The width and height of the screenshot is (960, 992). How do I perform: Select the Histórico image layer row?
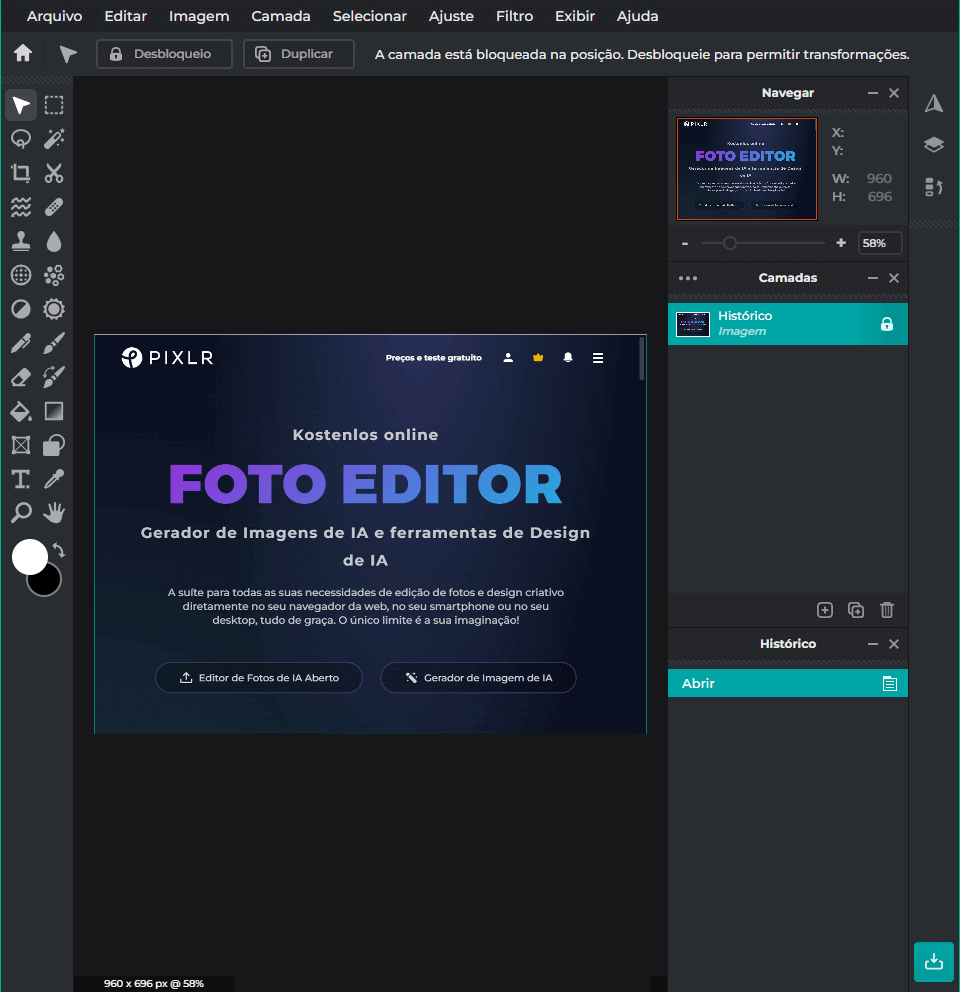point(788,324)
